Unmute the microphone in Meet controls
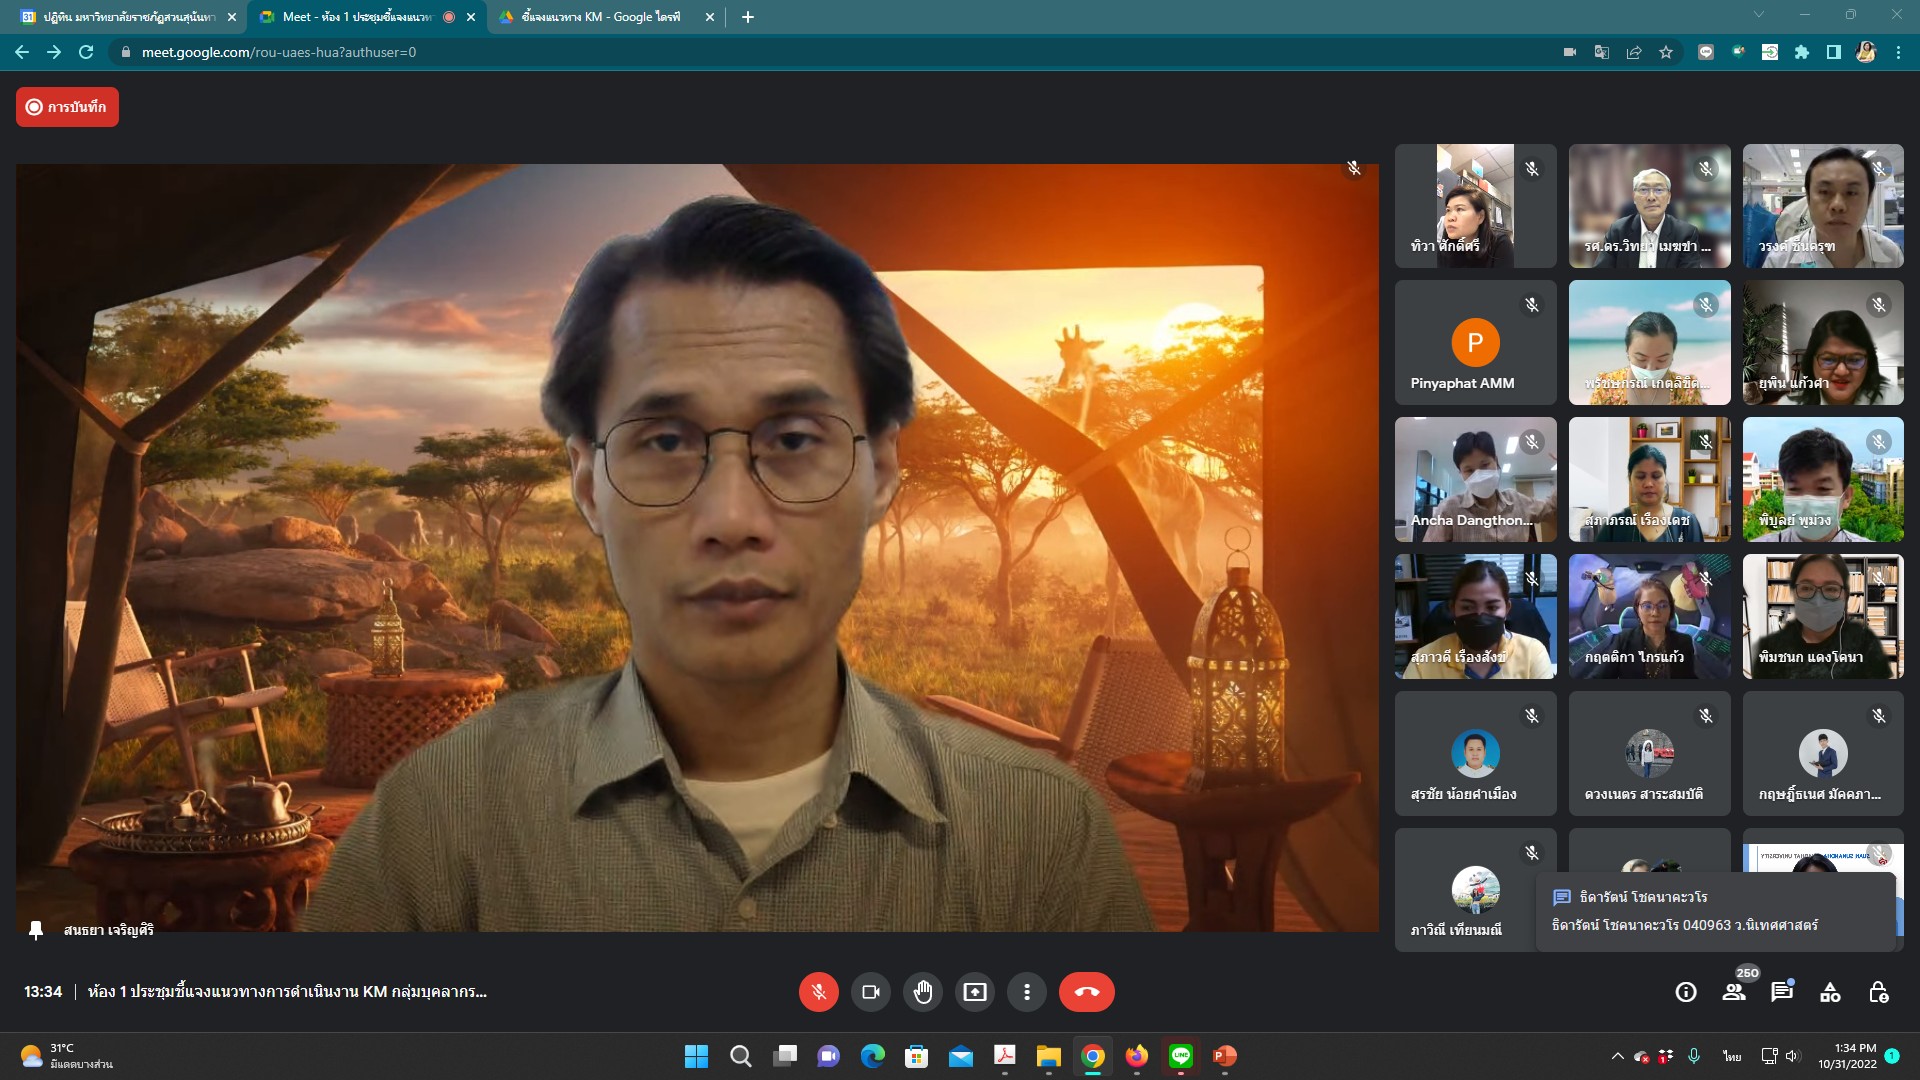The height and width of the screenshot is (1080, 1920). click(818, 992)
